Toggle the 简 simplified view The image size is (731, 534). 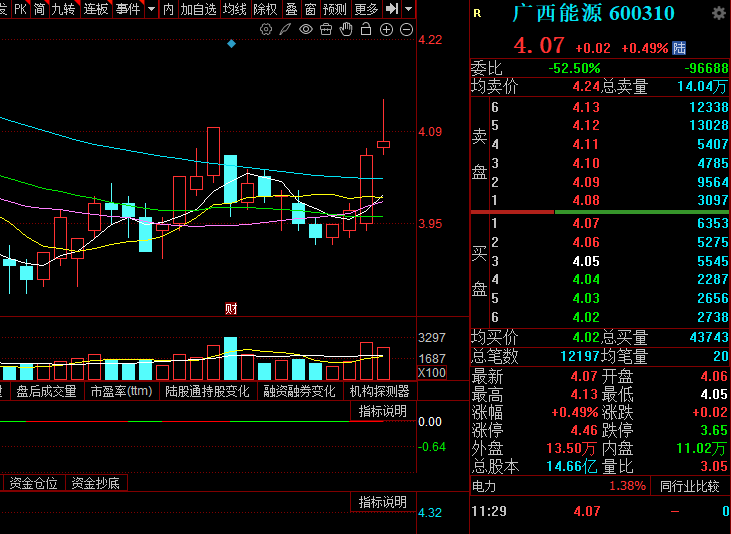pyautogui.click(x=40, y=8)
